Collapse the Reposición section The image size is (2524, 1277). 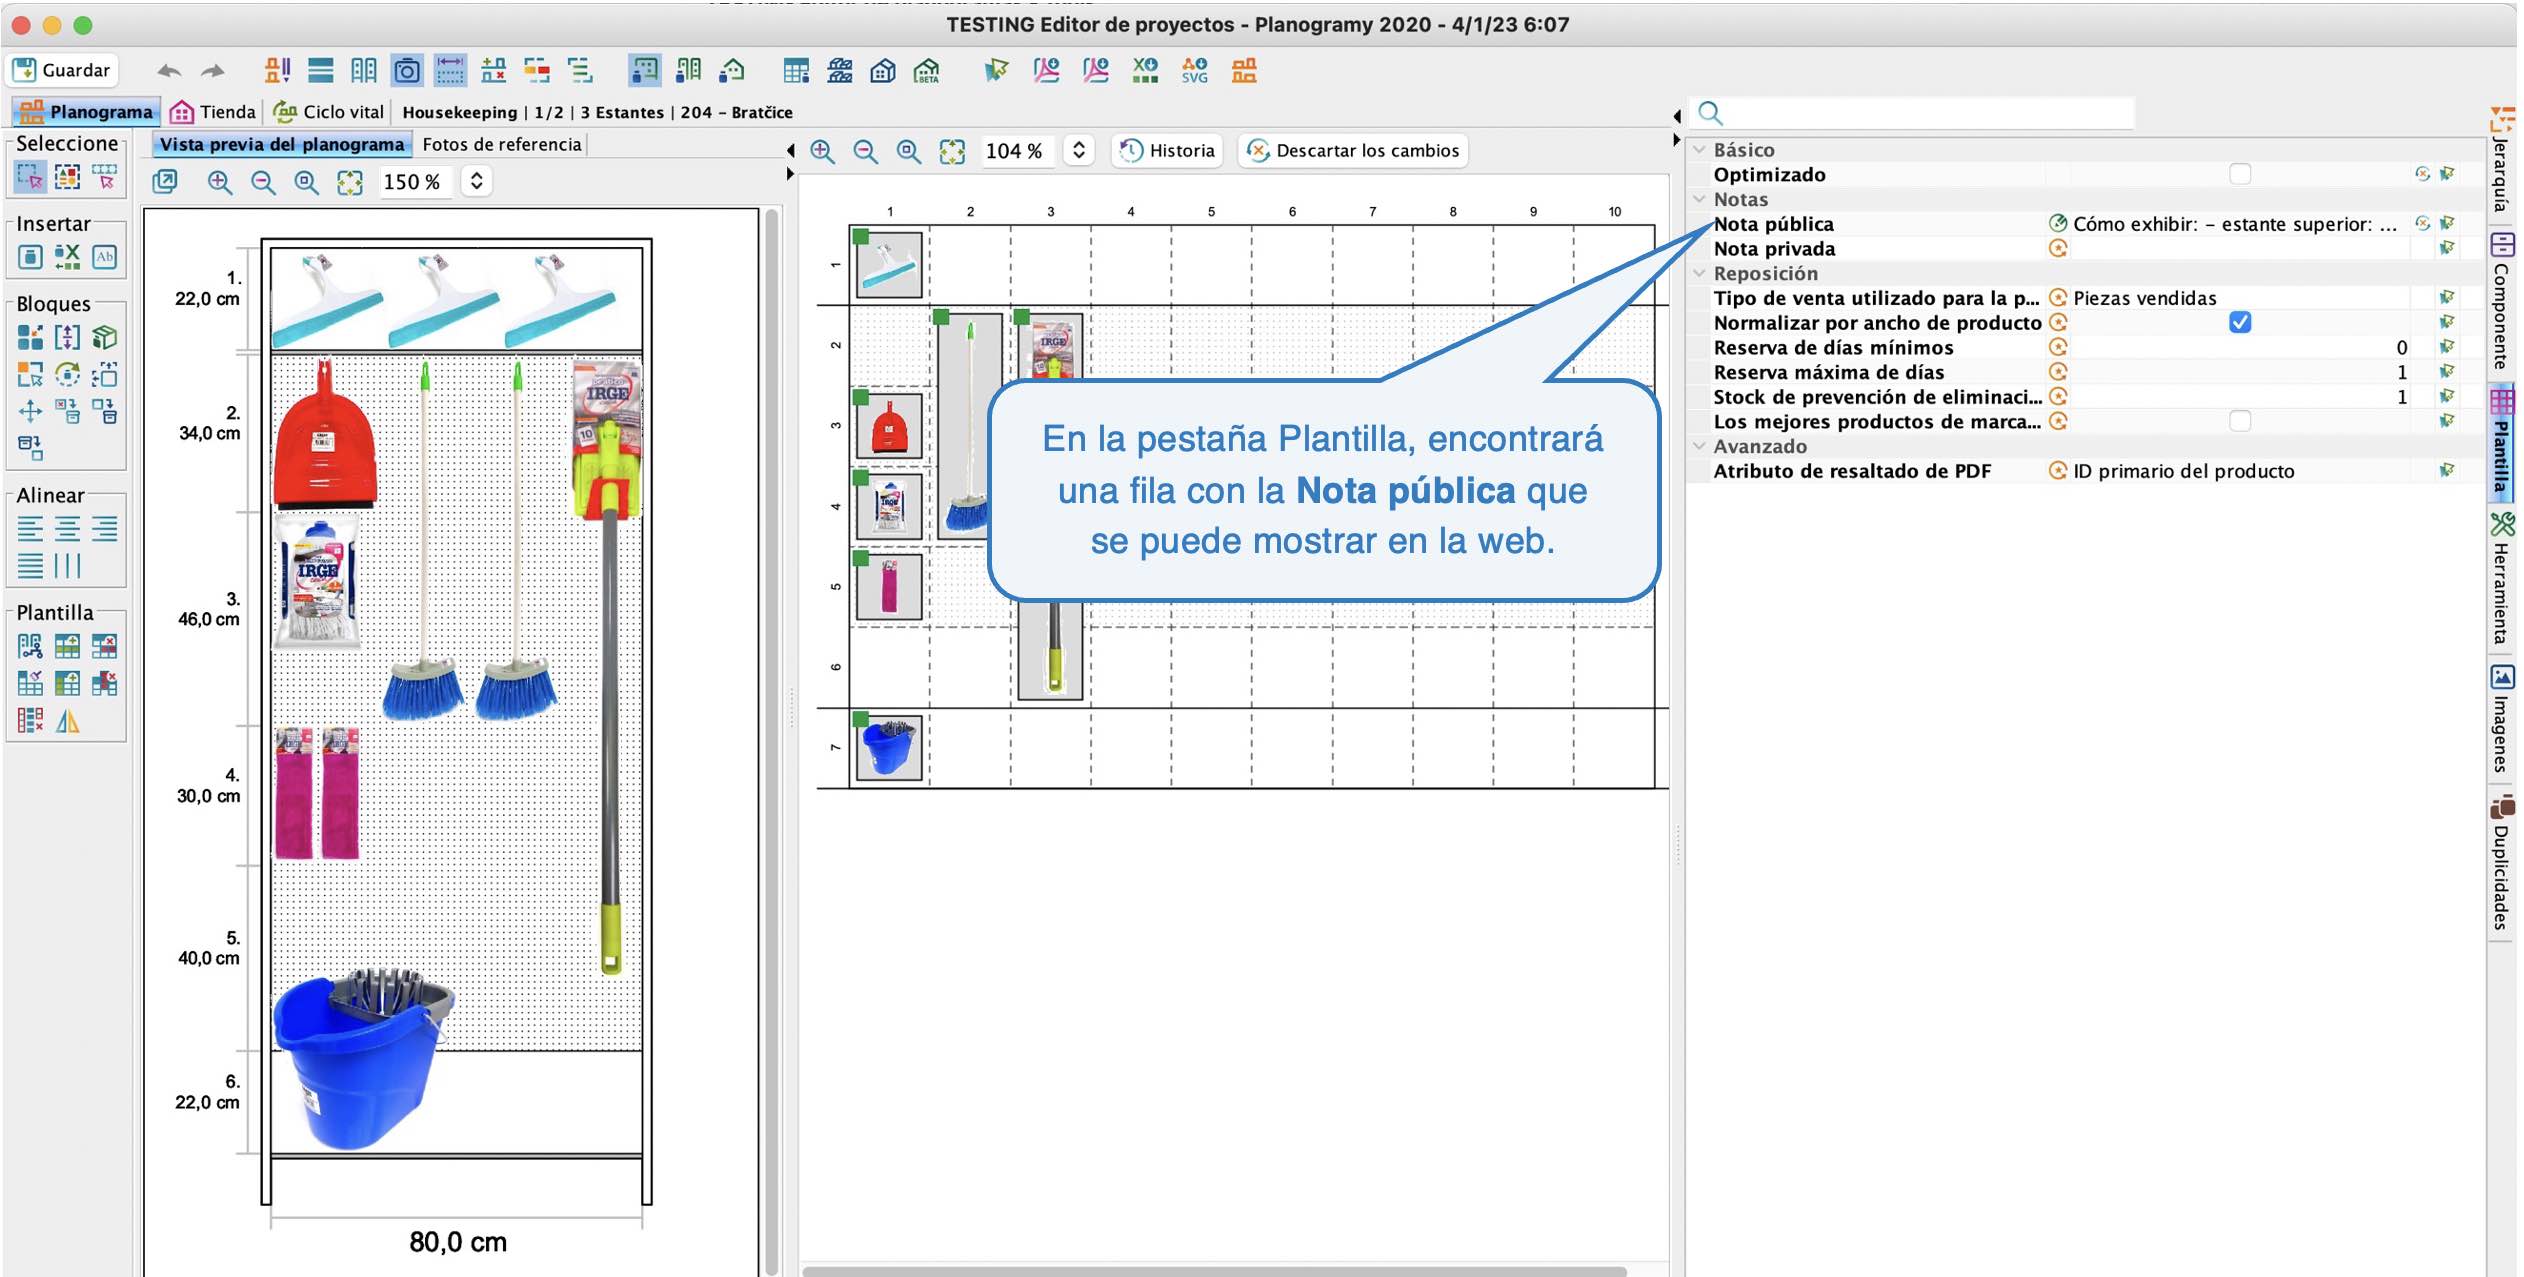click(1699, 273)
